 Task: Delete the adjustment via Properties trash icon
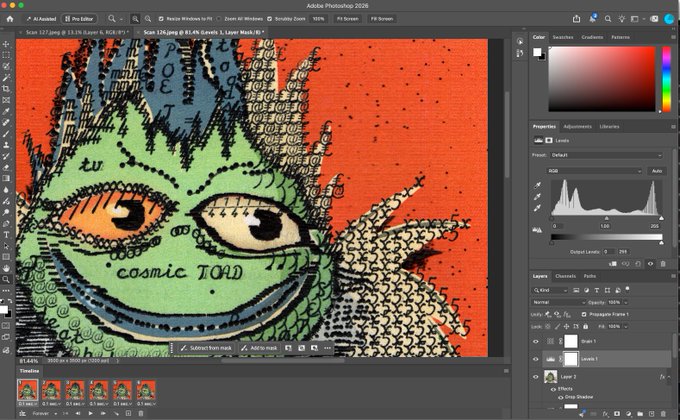[x=663, y=263]
